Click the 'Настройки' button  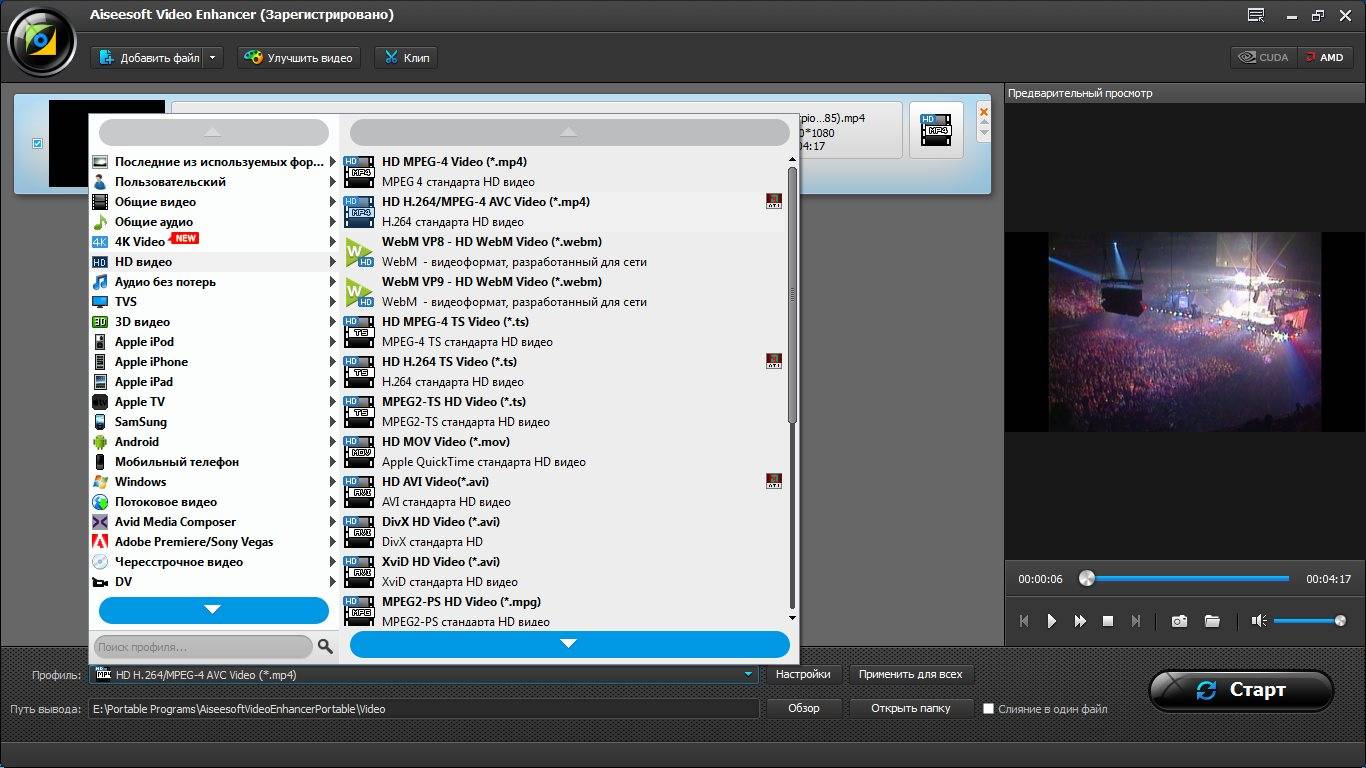(803, 675)
